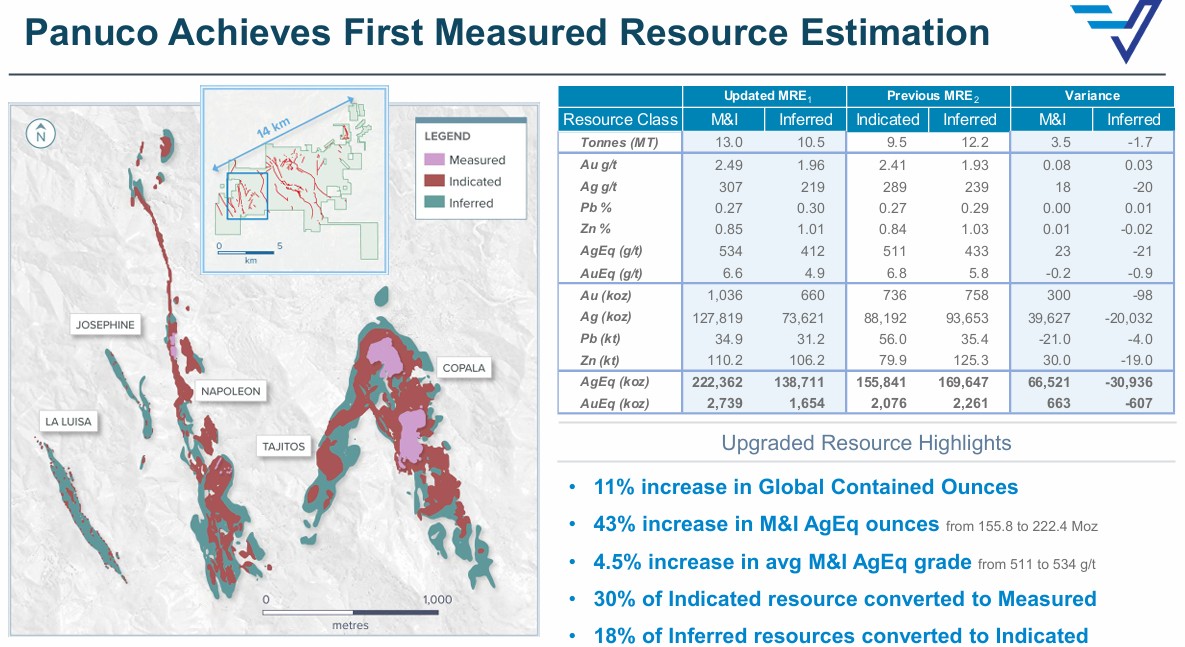The width and height of the screenshot is (1185, 647).
Task: Click the 2,739 AuEq koz value
Action: tap(725, 404)
